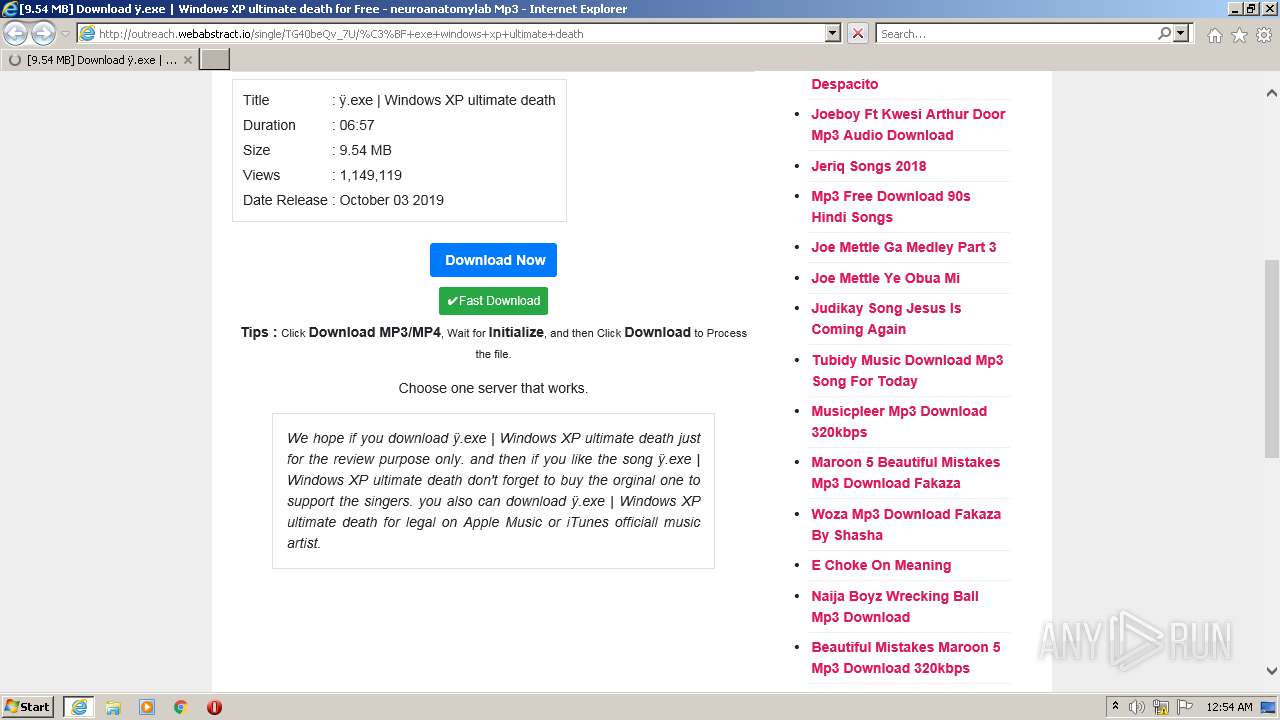Stop page loading with the red X
This screenshot has height=720, width=1280.
[858, 33]
